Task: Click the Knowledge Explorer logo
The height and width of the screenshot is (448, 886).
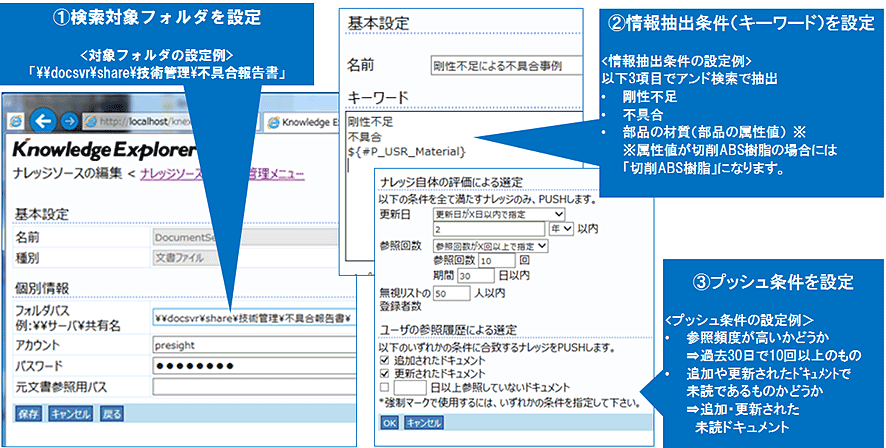Action: [x=105, y=151]
